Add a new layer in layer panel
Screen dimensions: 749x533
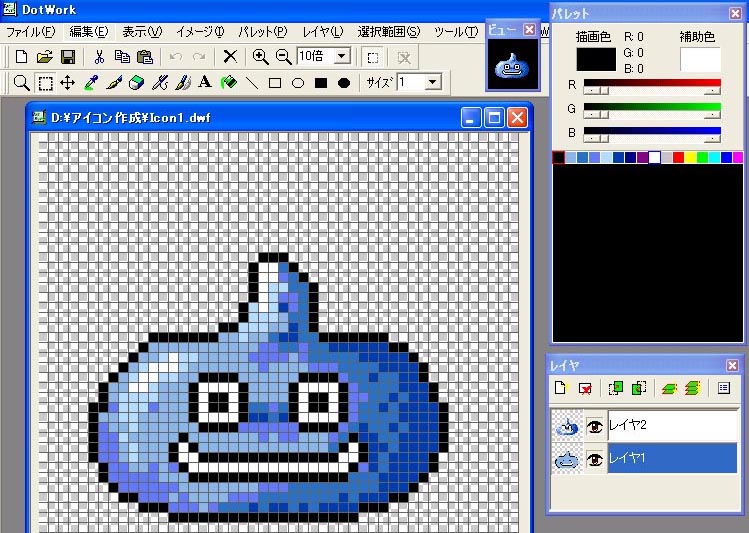(x=561, y=387)
